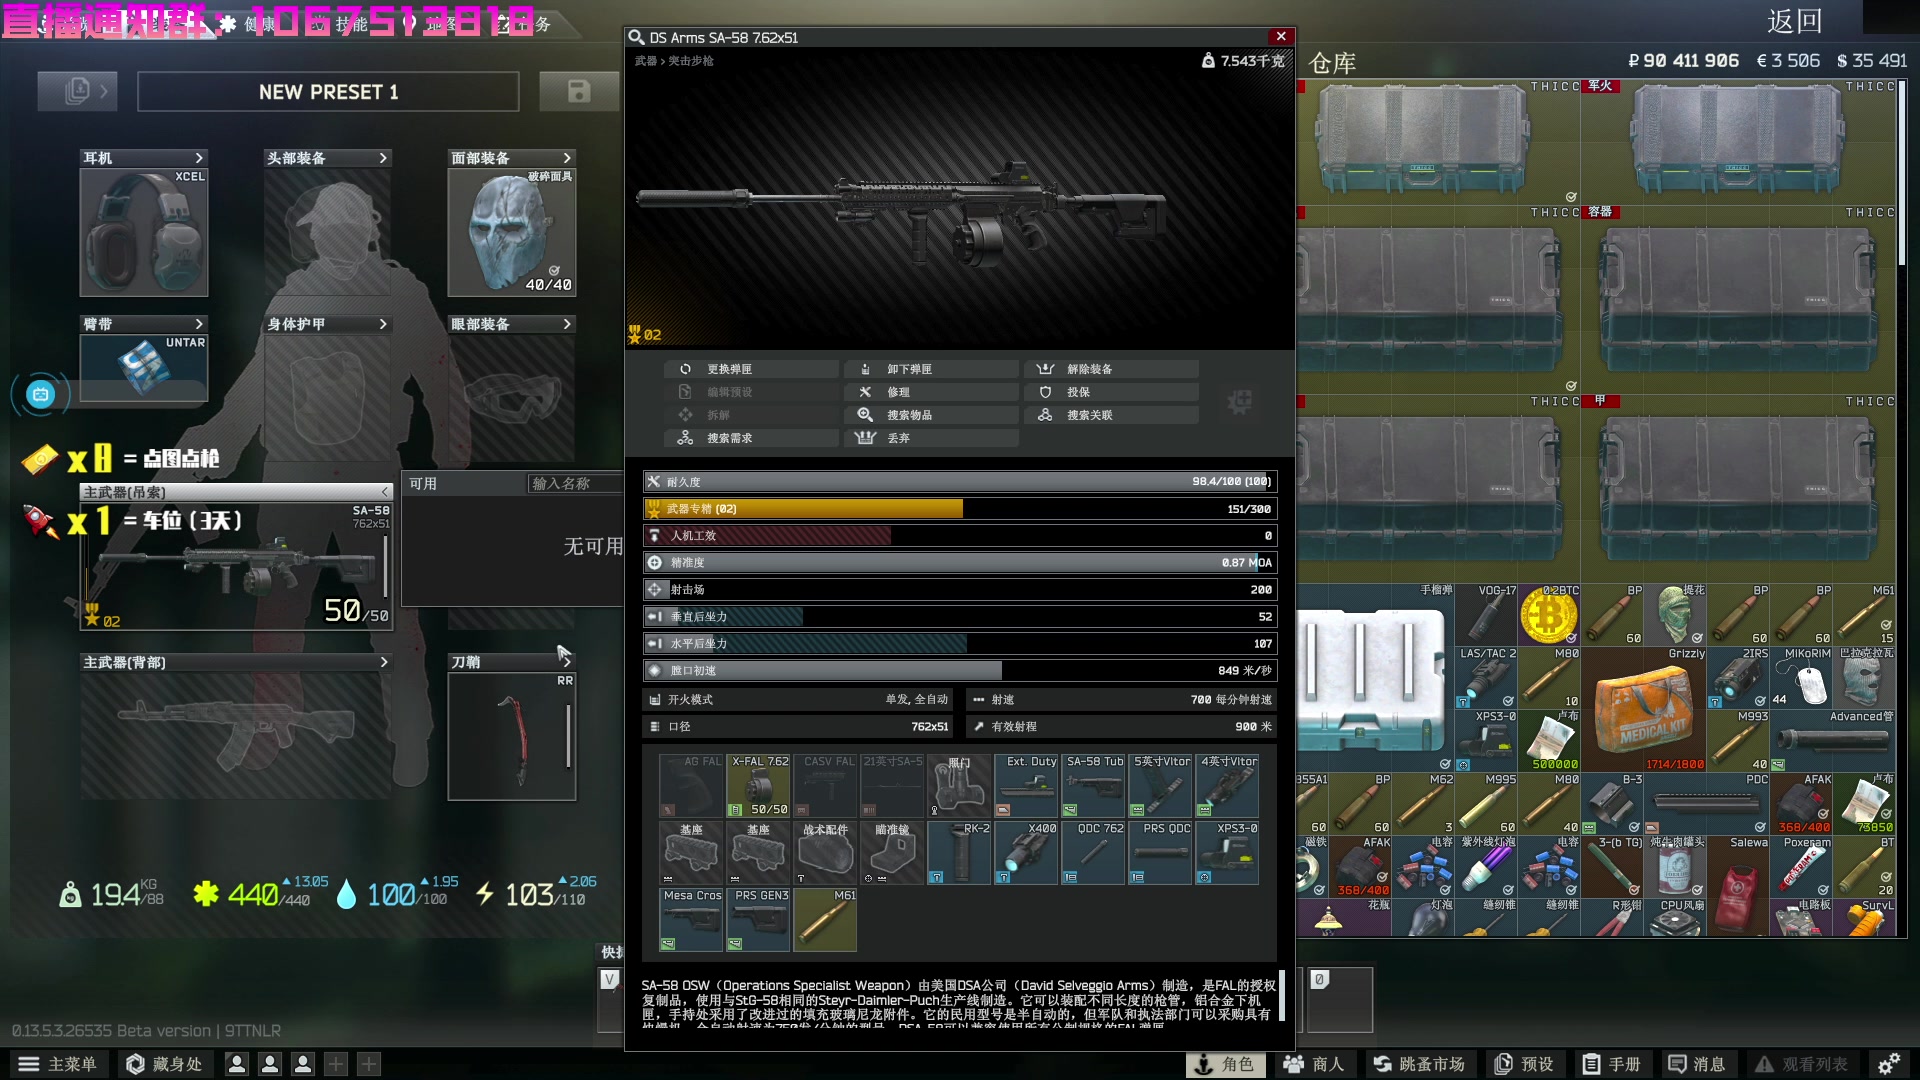Expand the 身体护甲 slot list
Screen dimensions: 1920x1080
(383, 324)
